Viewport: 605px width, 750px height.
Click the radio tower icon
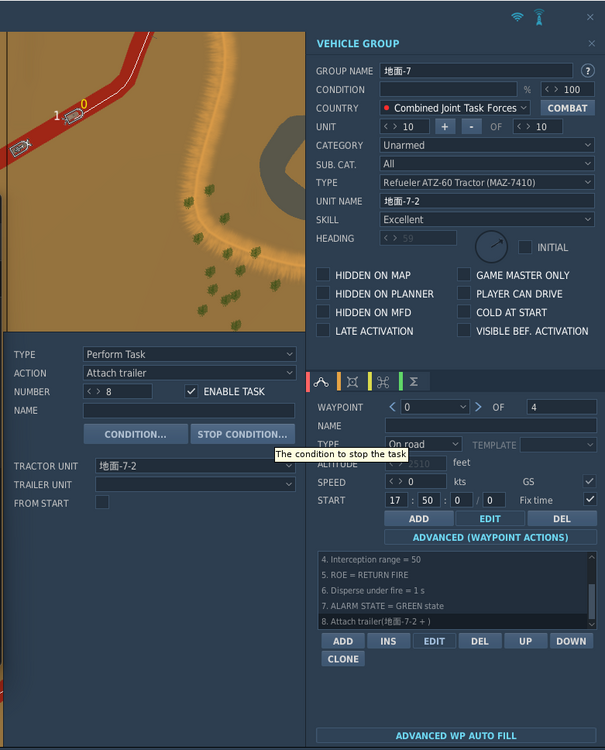click(539, 17)
